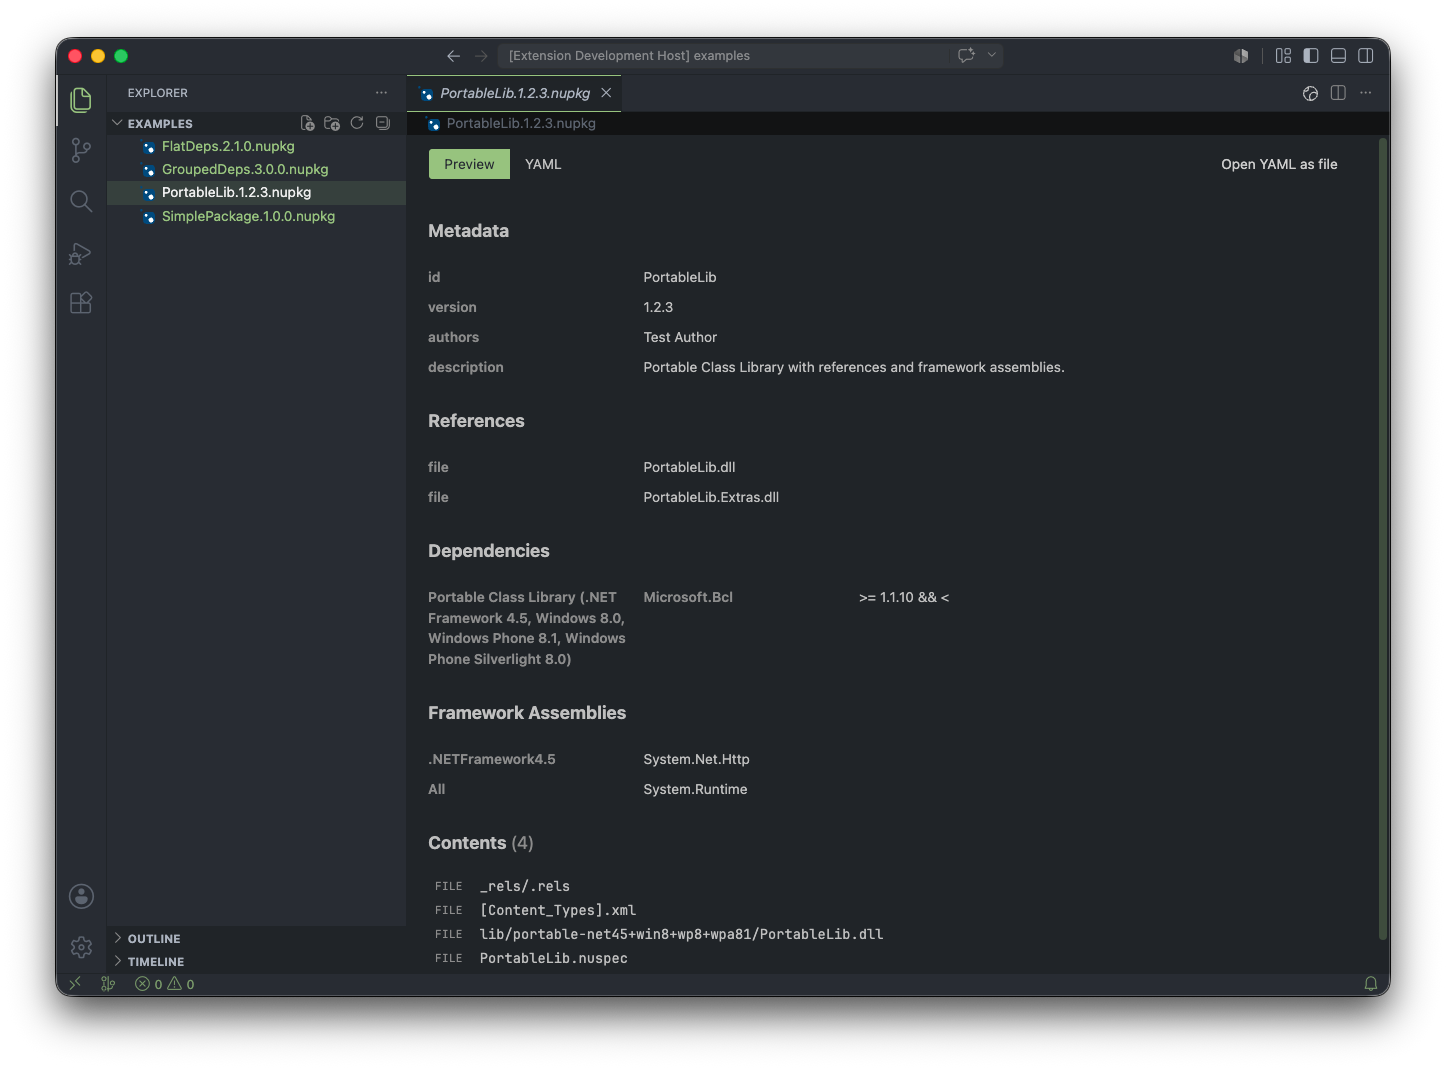This screenshot has width=1446, height=1070.
Task: Click the PortableLib.dll reference value
Action: 689,467
